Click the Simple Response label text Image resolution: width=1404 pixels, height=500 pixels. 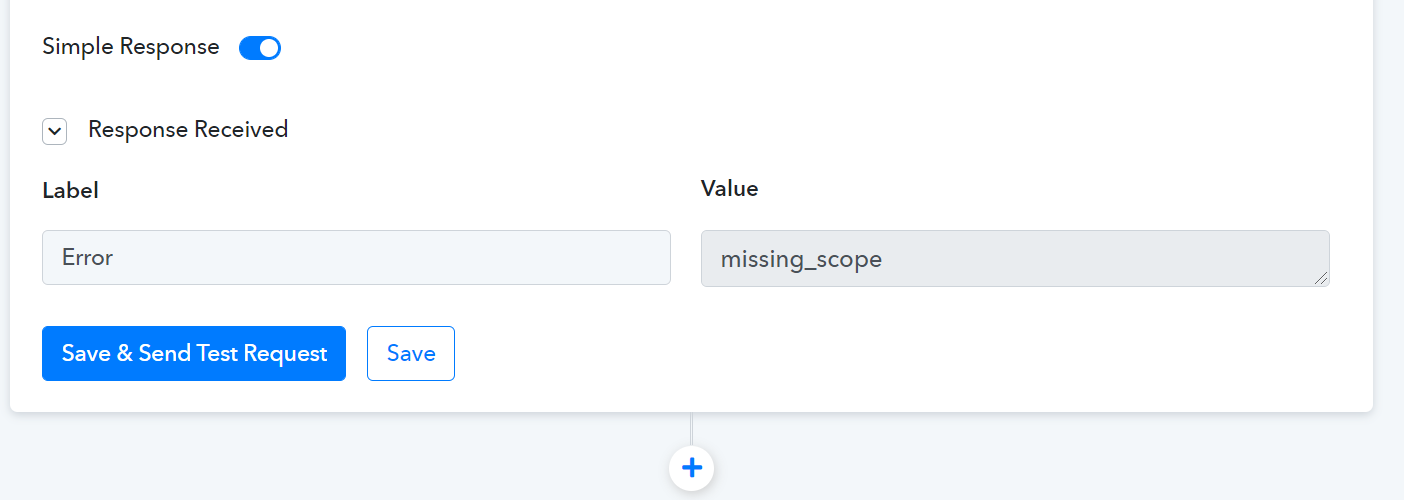(131, 47)
